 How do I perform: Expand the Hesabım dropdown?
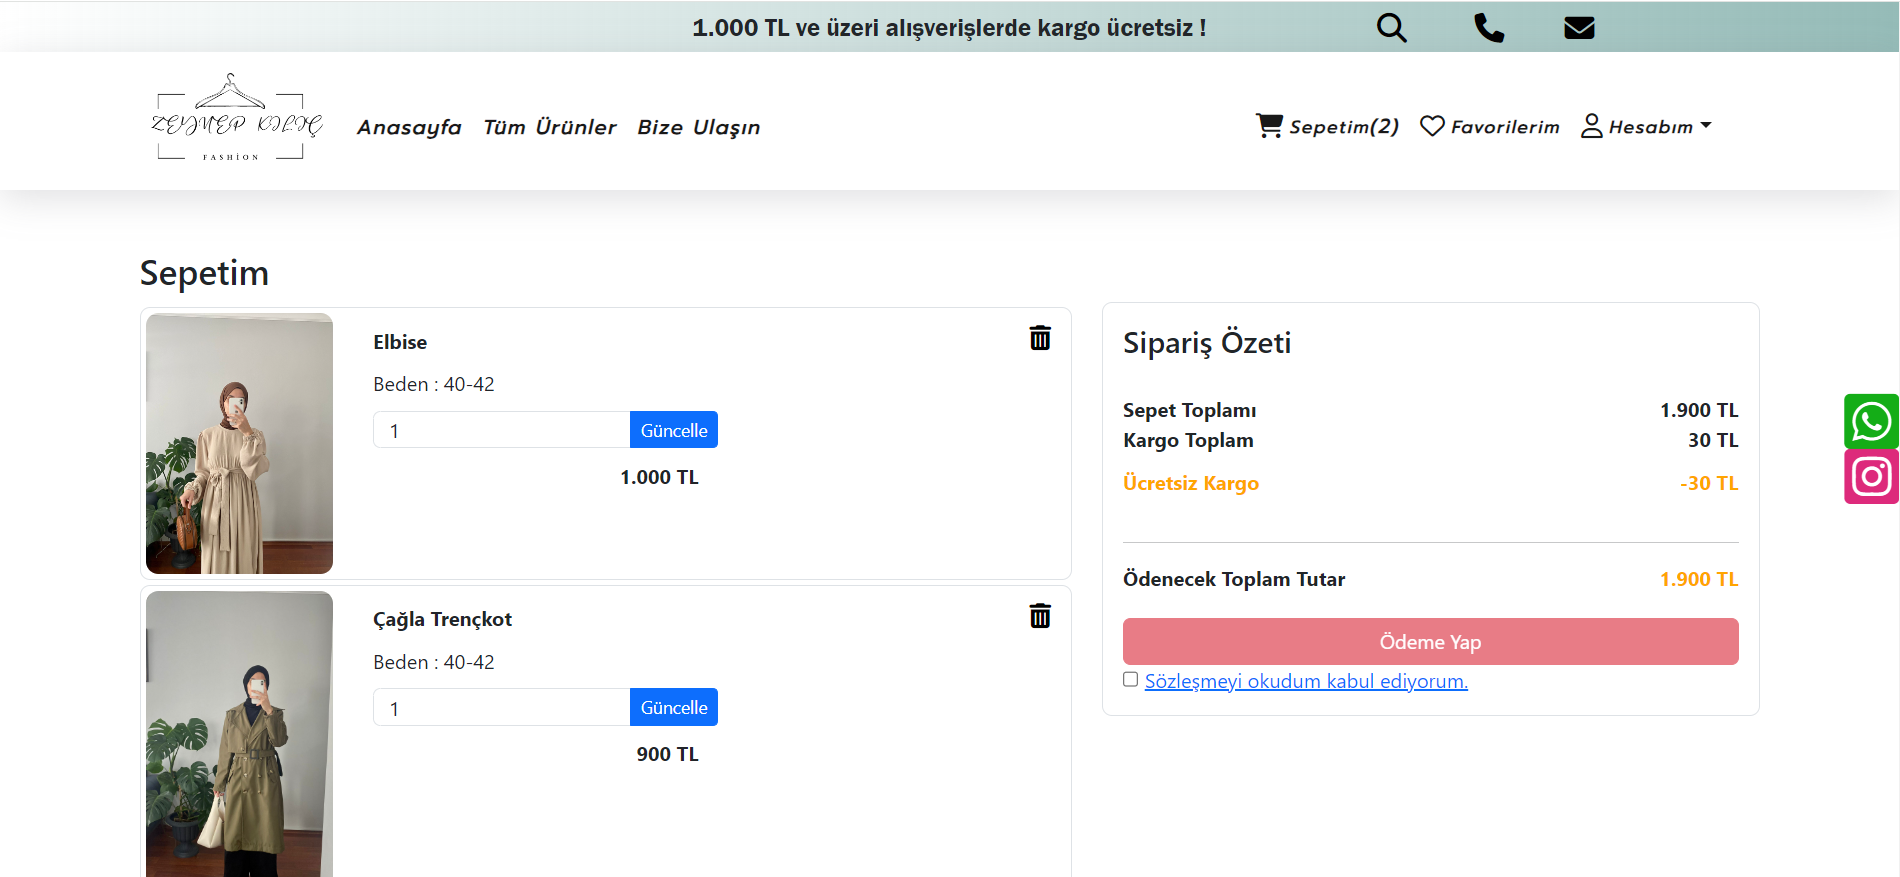click(1647, 127)
